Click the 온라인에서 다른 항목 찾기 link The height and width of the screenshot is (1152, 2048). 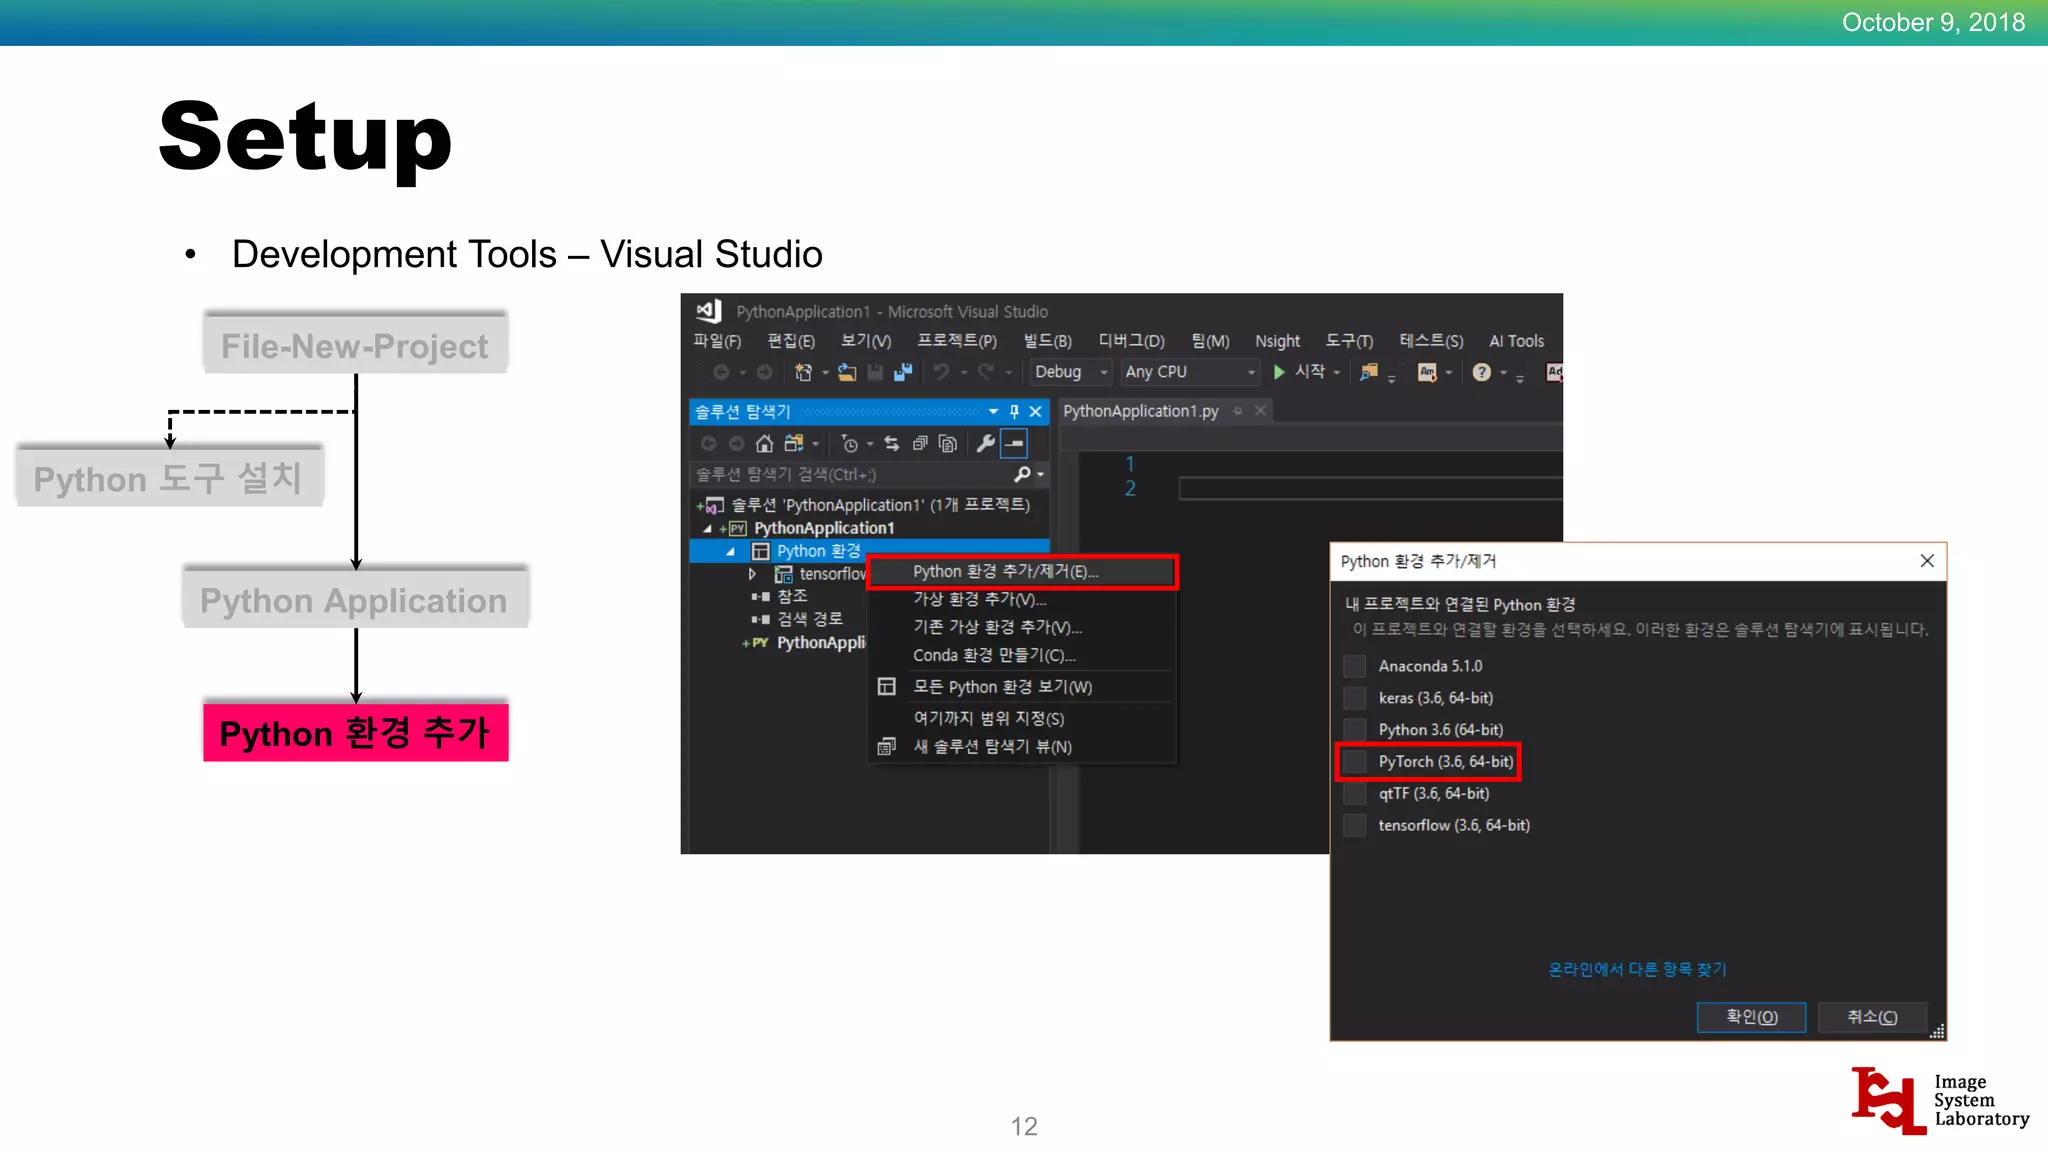[x=1637, y=969]
